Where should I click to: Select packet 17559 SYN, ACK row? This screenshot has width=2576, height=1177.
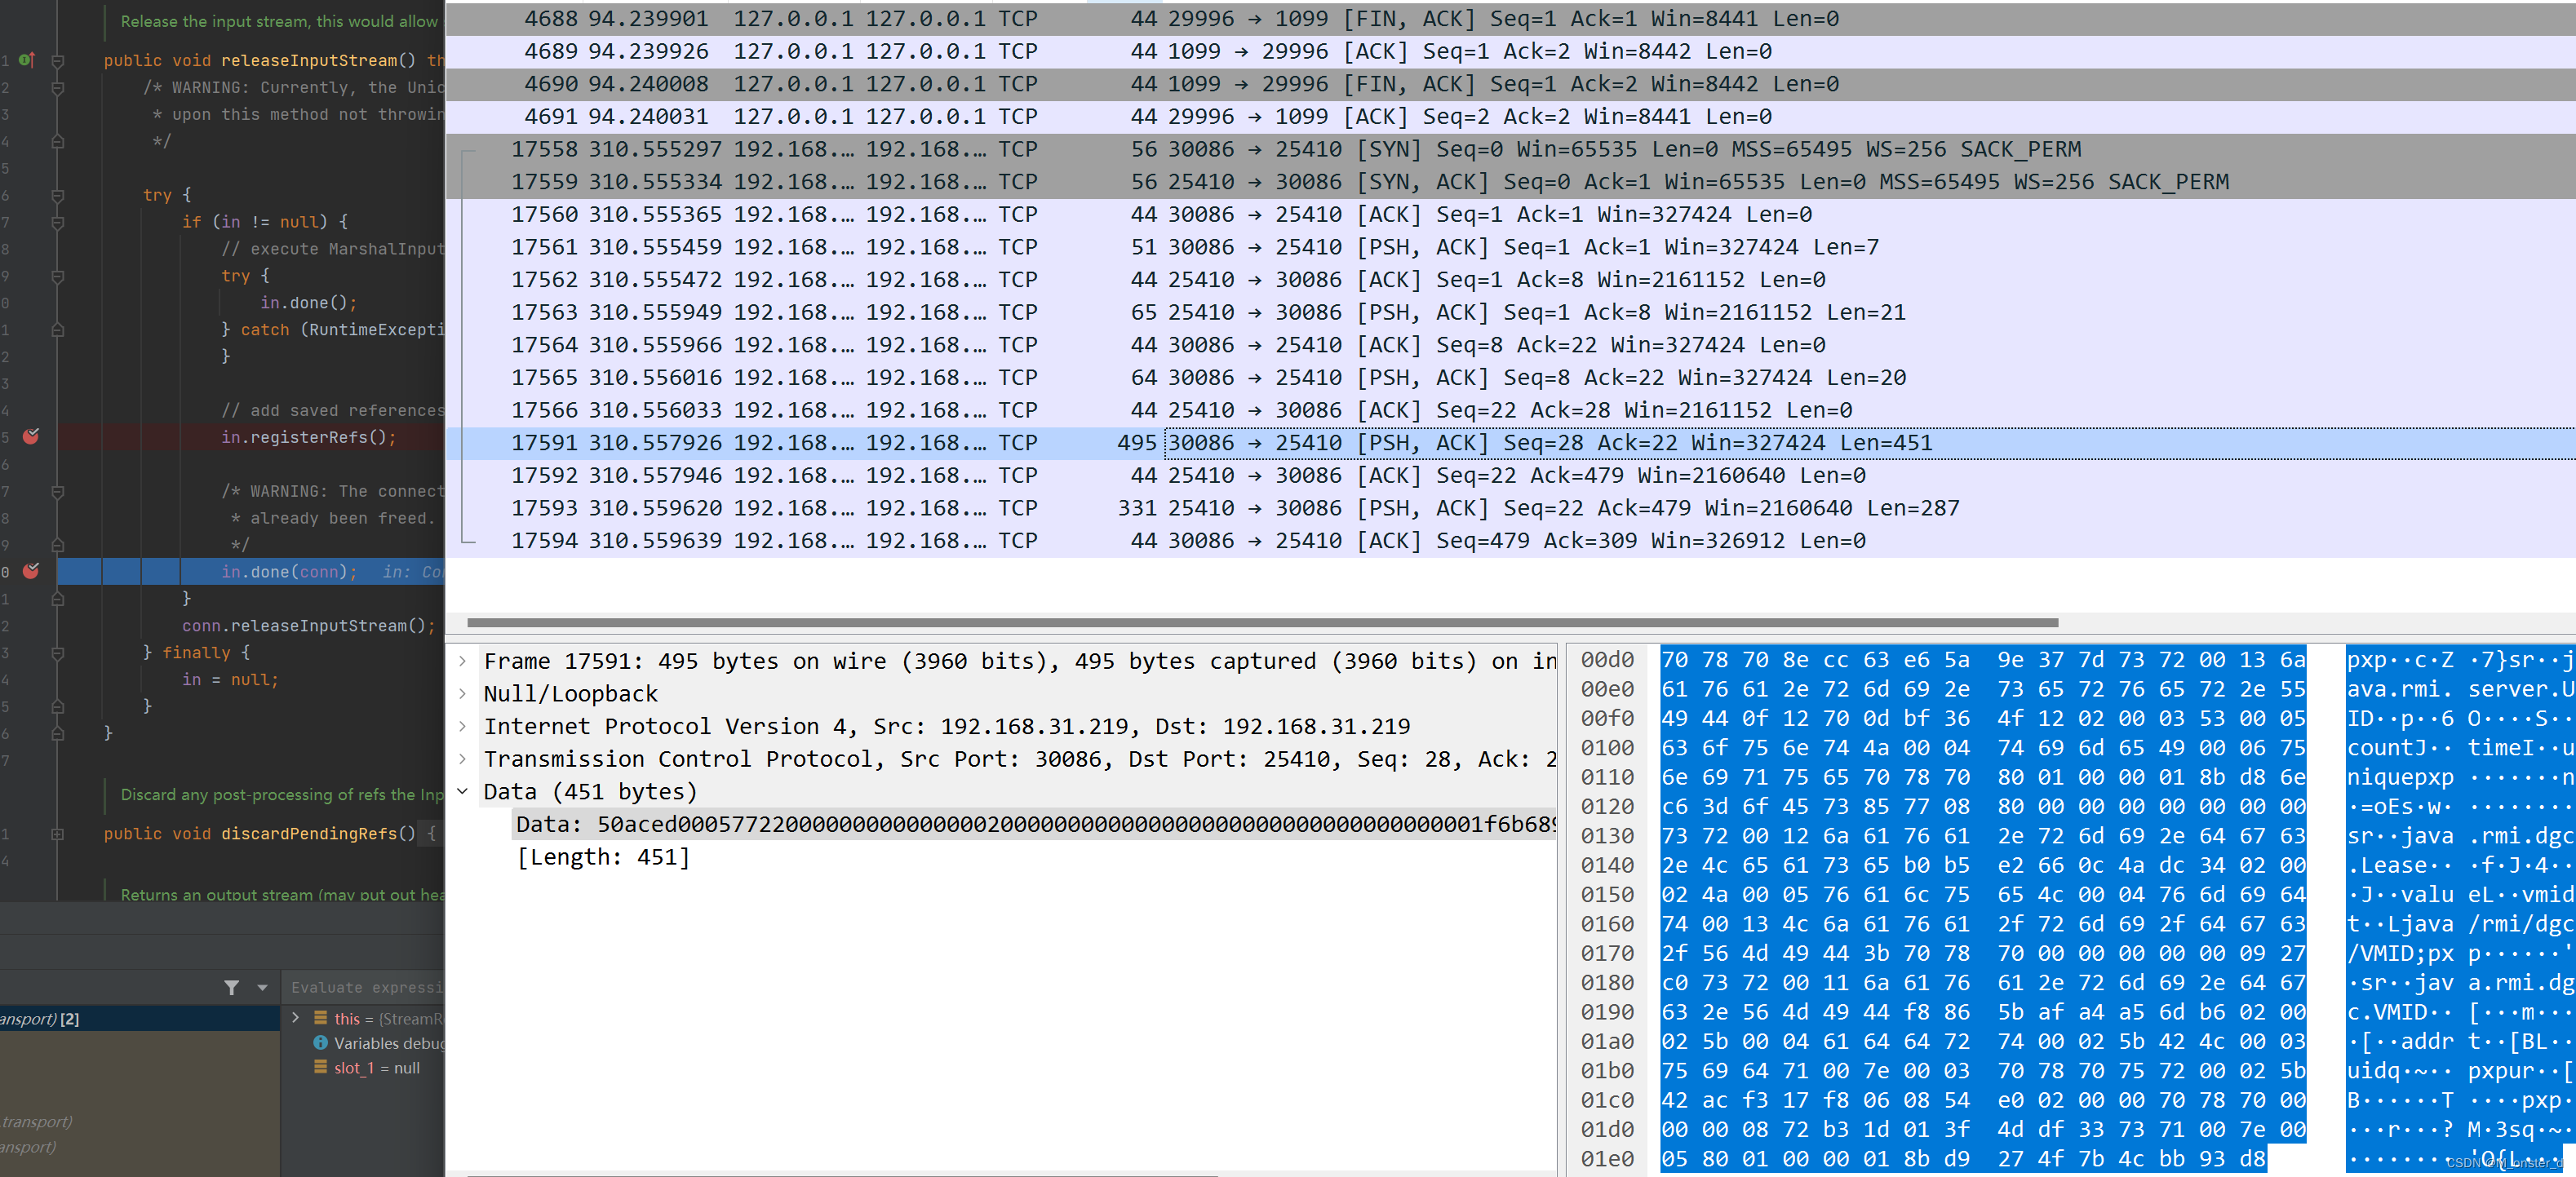pos(1510,182)
